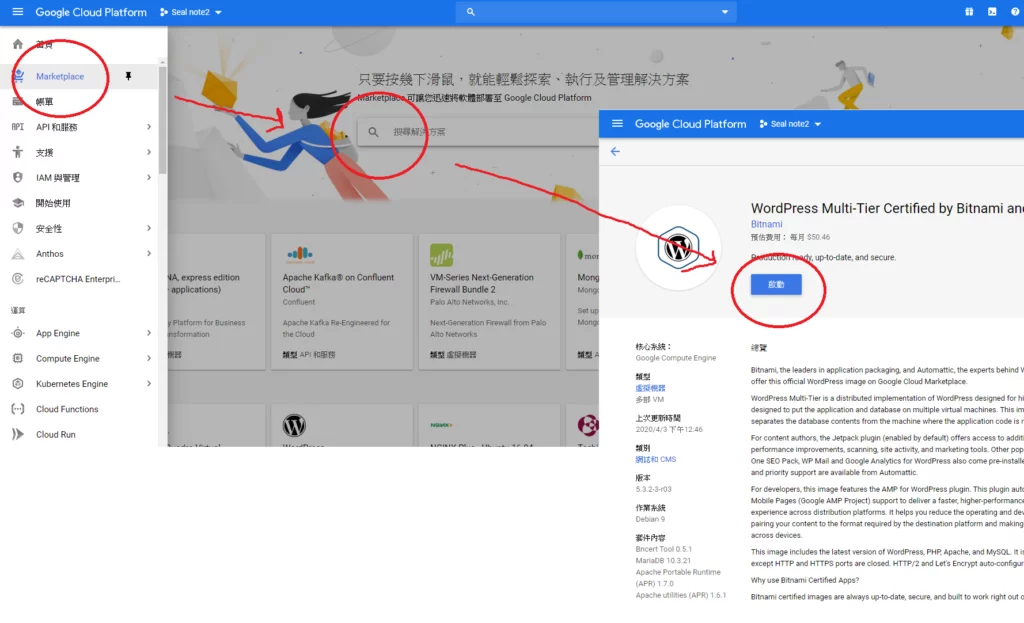Click the Cloud Run icon
The image size is (1024, 623).
[x=18, y=434]
